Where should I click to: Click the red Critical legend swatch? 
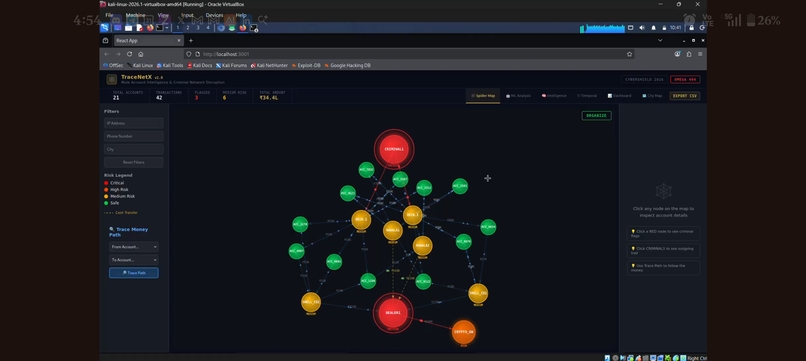pyautogui.click(x=106, y=183)
